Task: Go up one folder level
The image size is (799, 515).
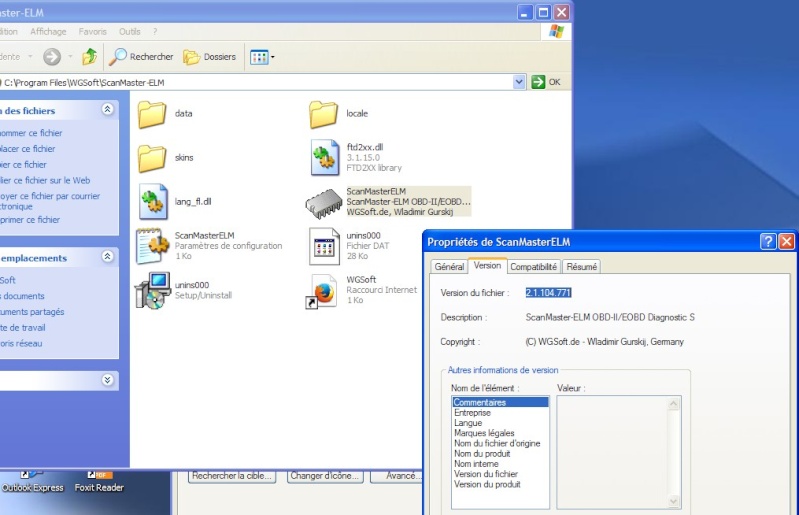Action: [90, 57]
